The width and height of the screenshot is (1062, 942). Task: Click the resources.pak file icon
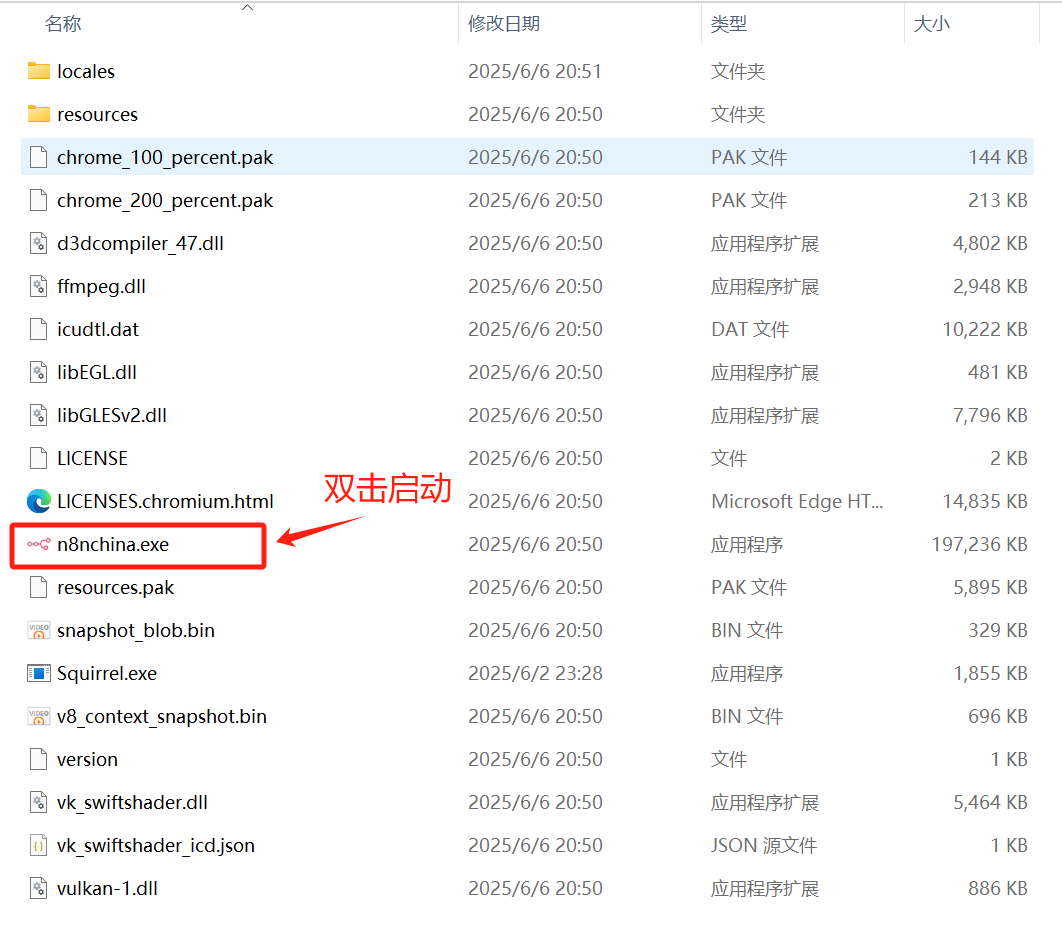tap(39, 587)
